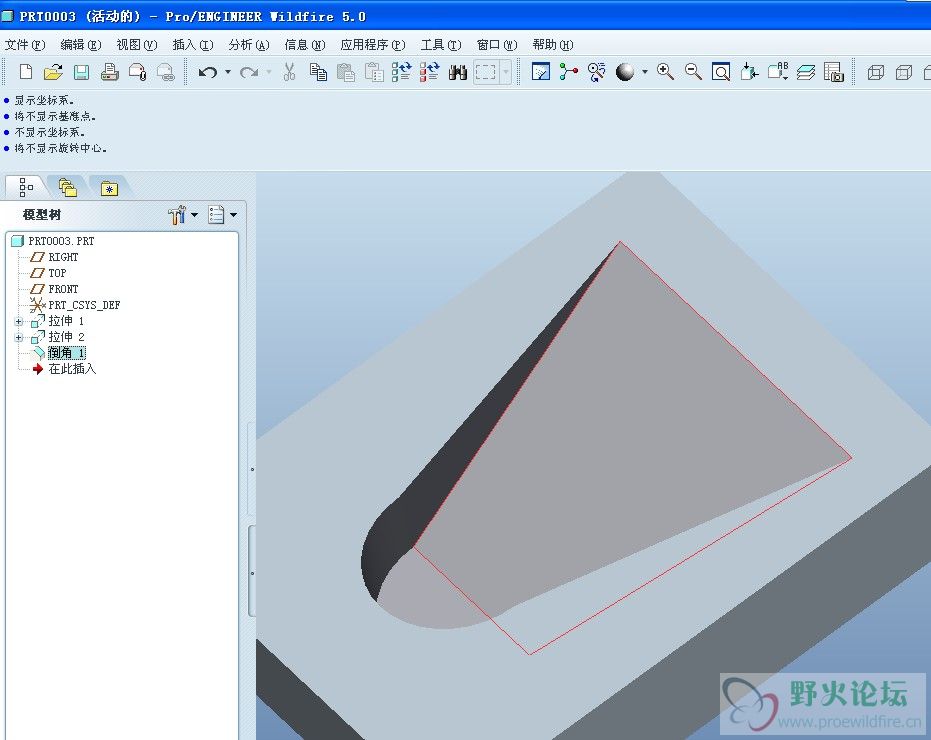This screenshot has width=931, height=740.
Task: Open the 工具(T) menu
Action: pyautogui.click(x=441, y=45)
